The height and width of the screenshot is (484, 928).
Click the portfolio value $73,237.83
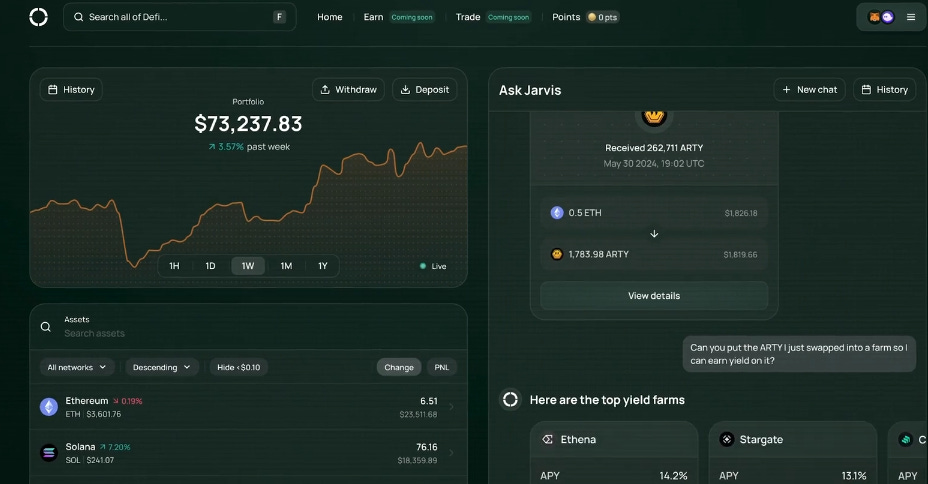click(x=248, y=124)
